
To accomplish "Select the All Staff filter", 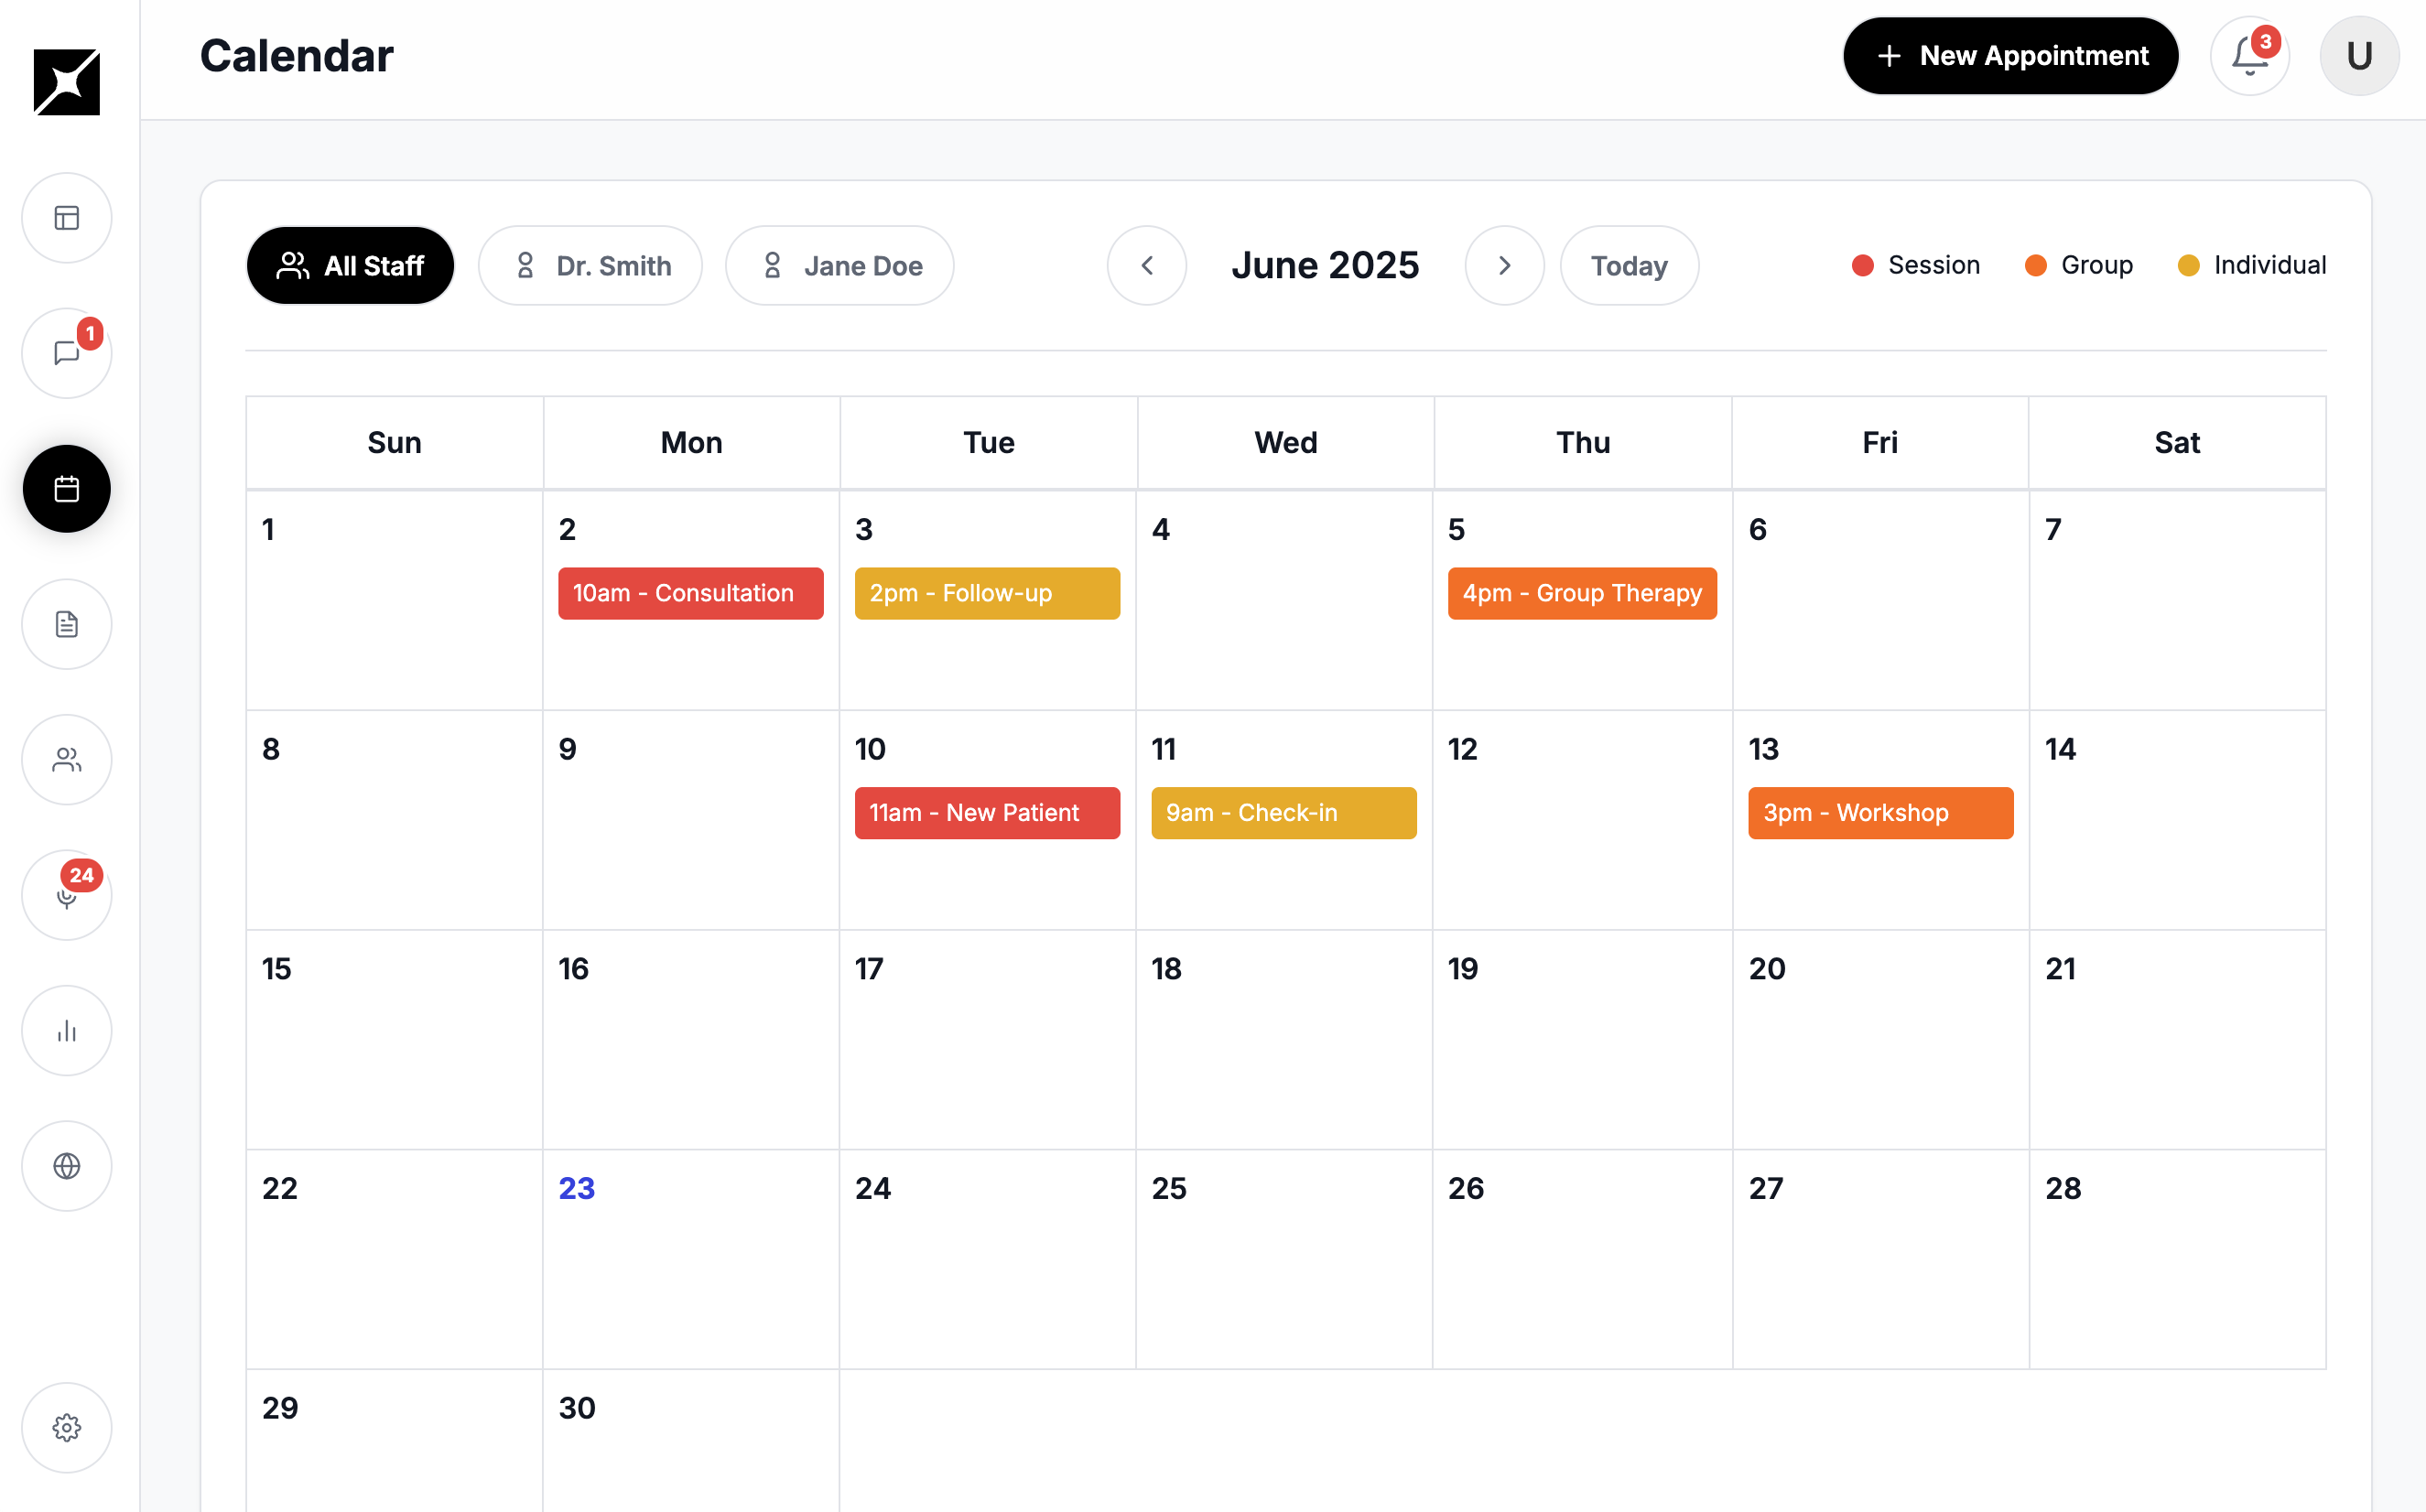I will [350, 266].
